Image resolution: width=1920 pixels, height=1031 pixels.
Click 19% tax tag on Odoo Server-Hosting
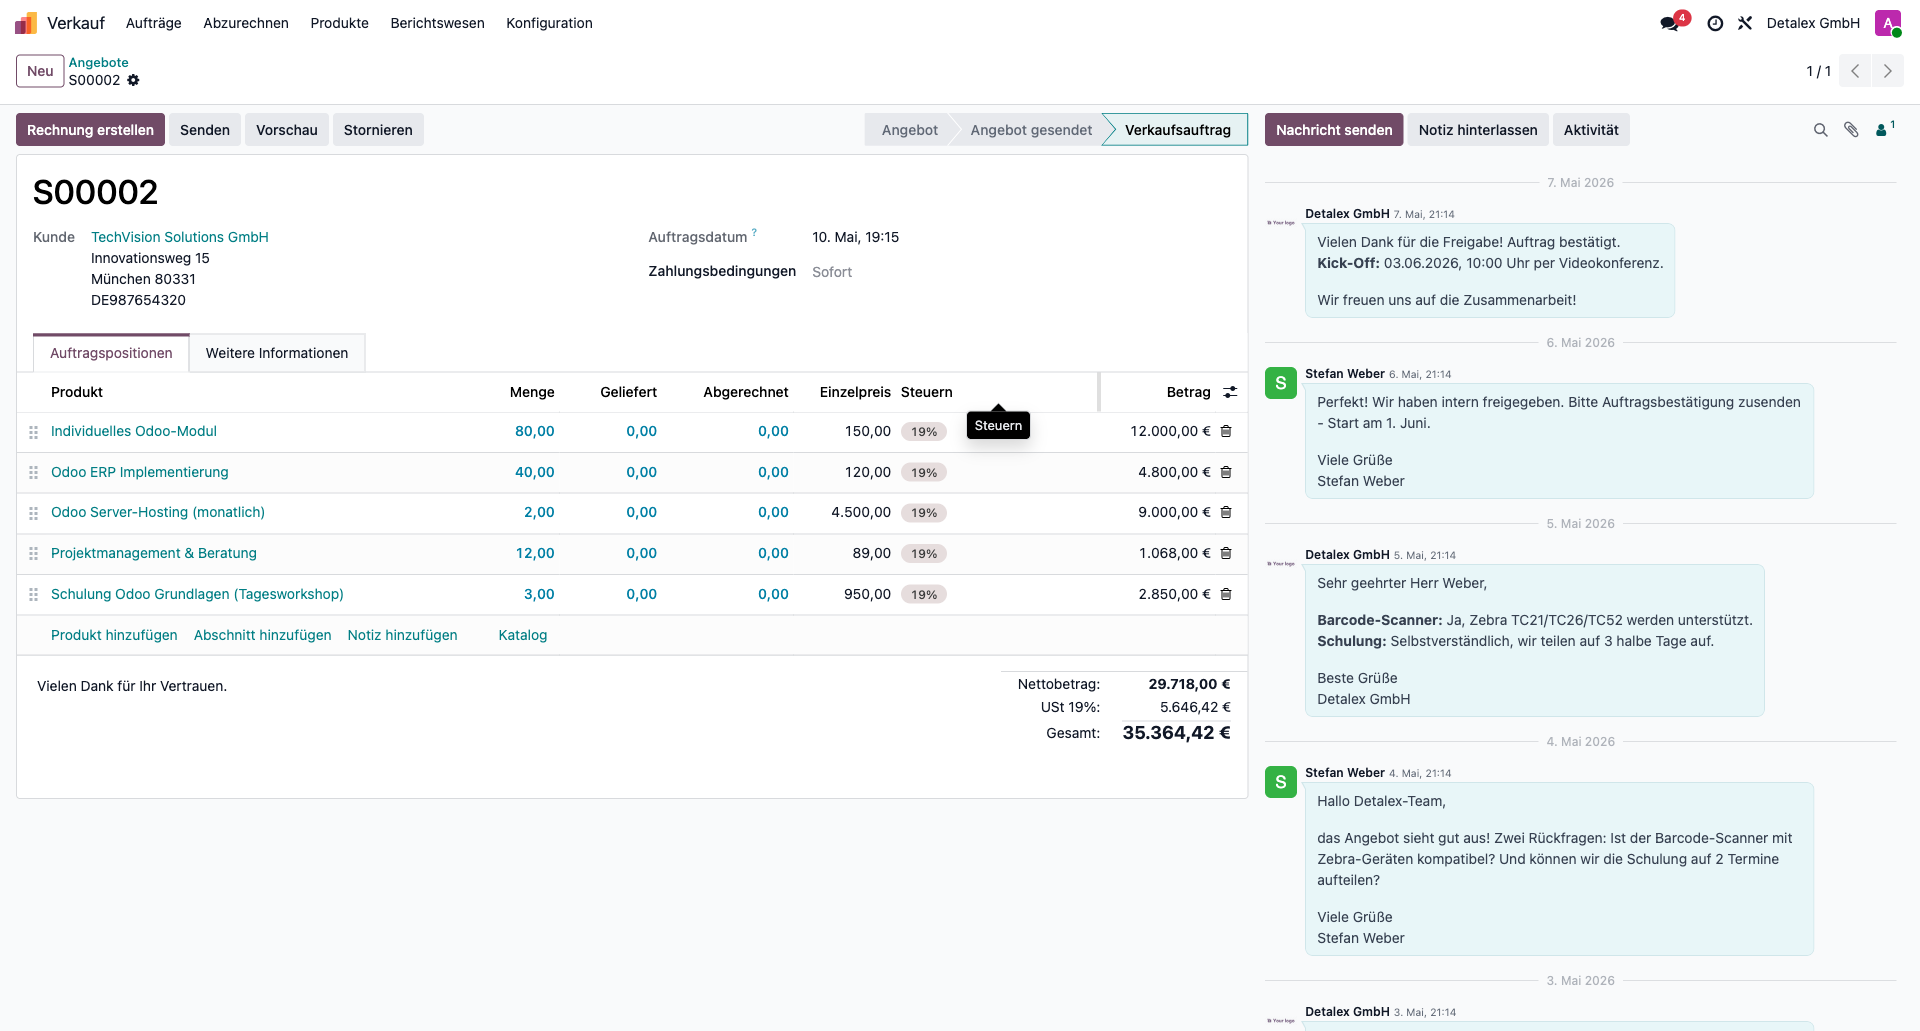pos(924,513)
